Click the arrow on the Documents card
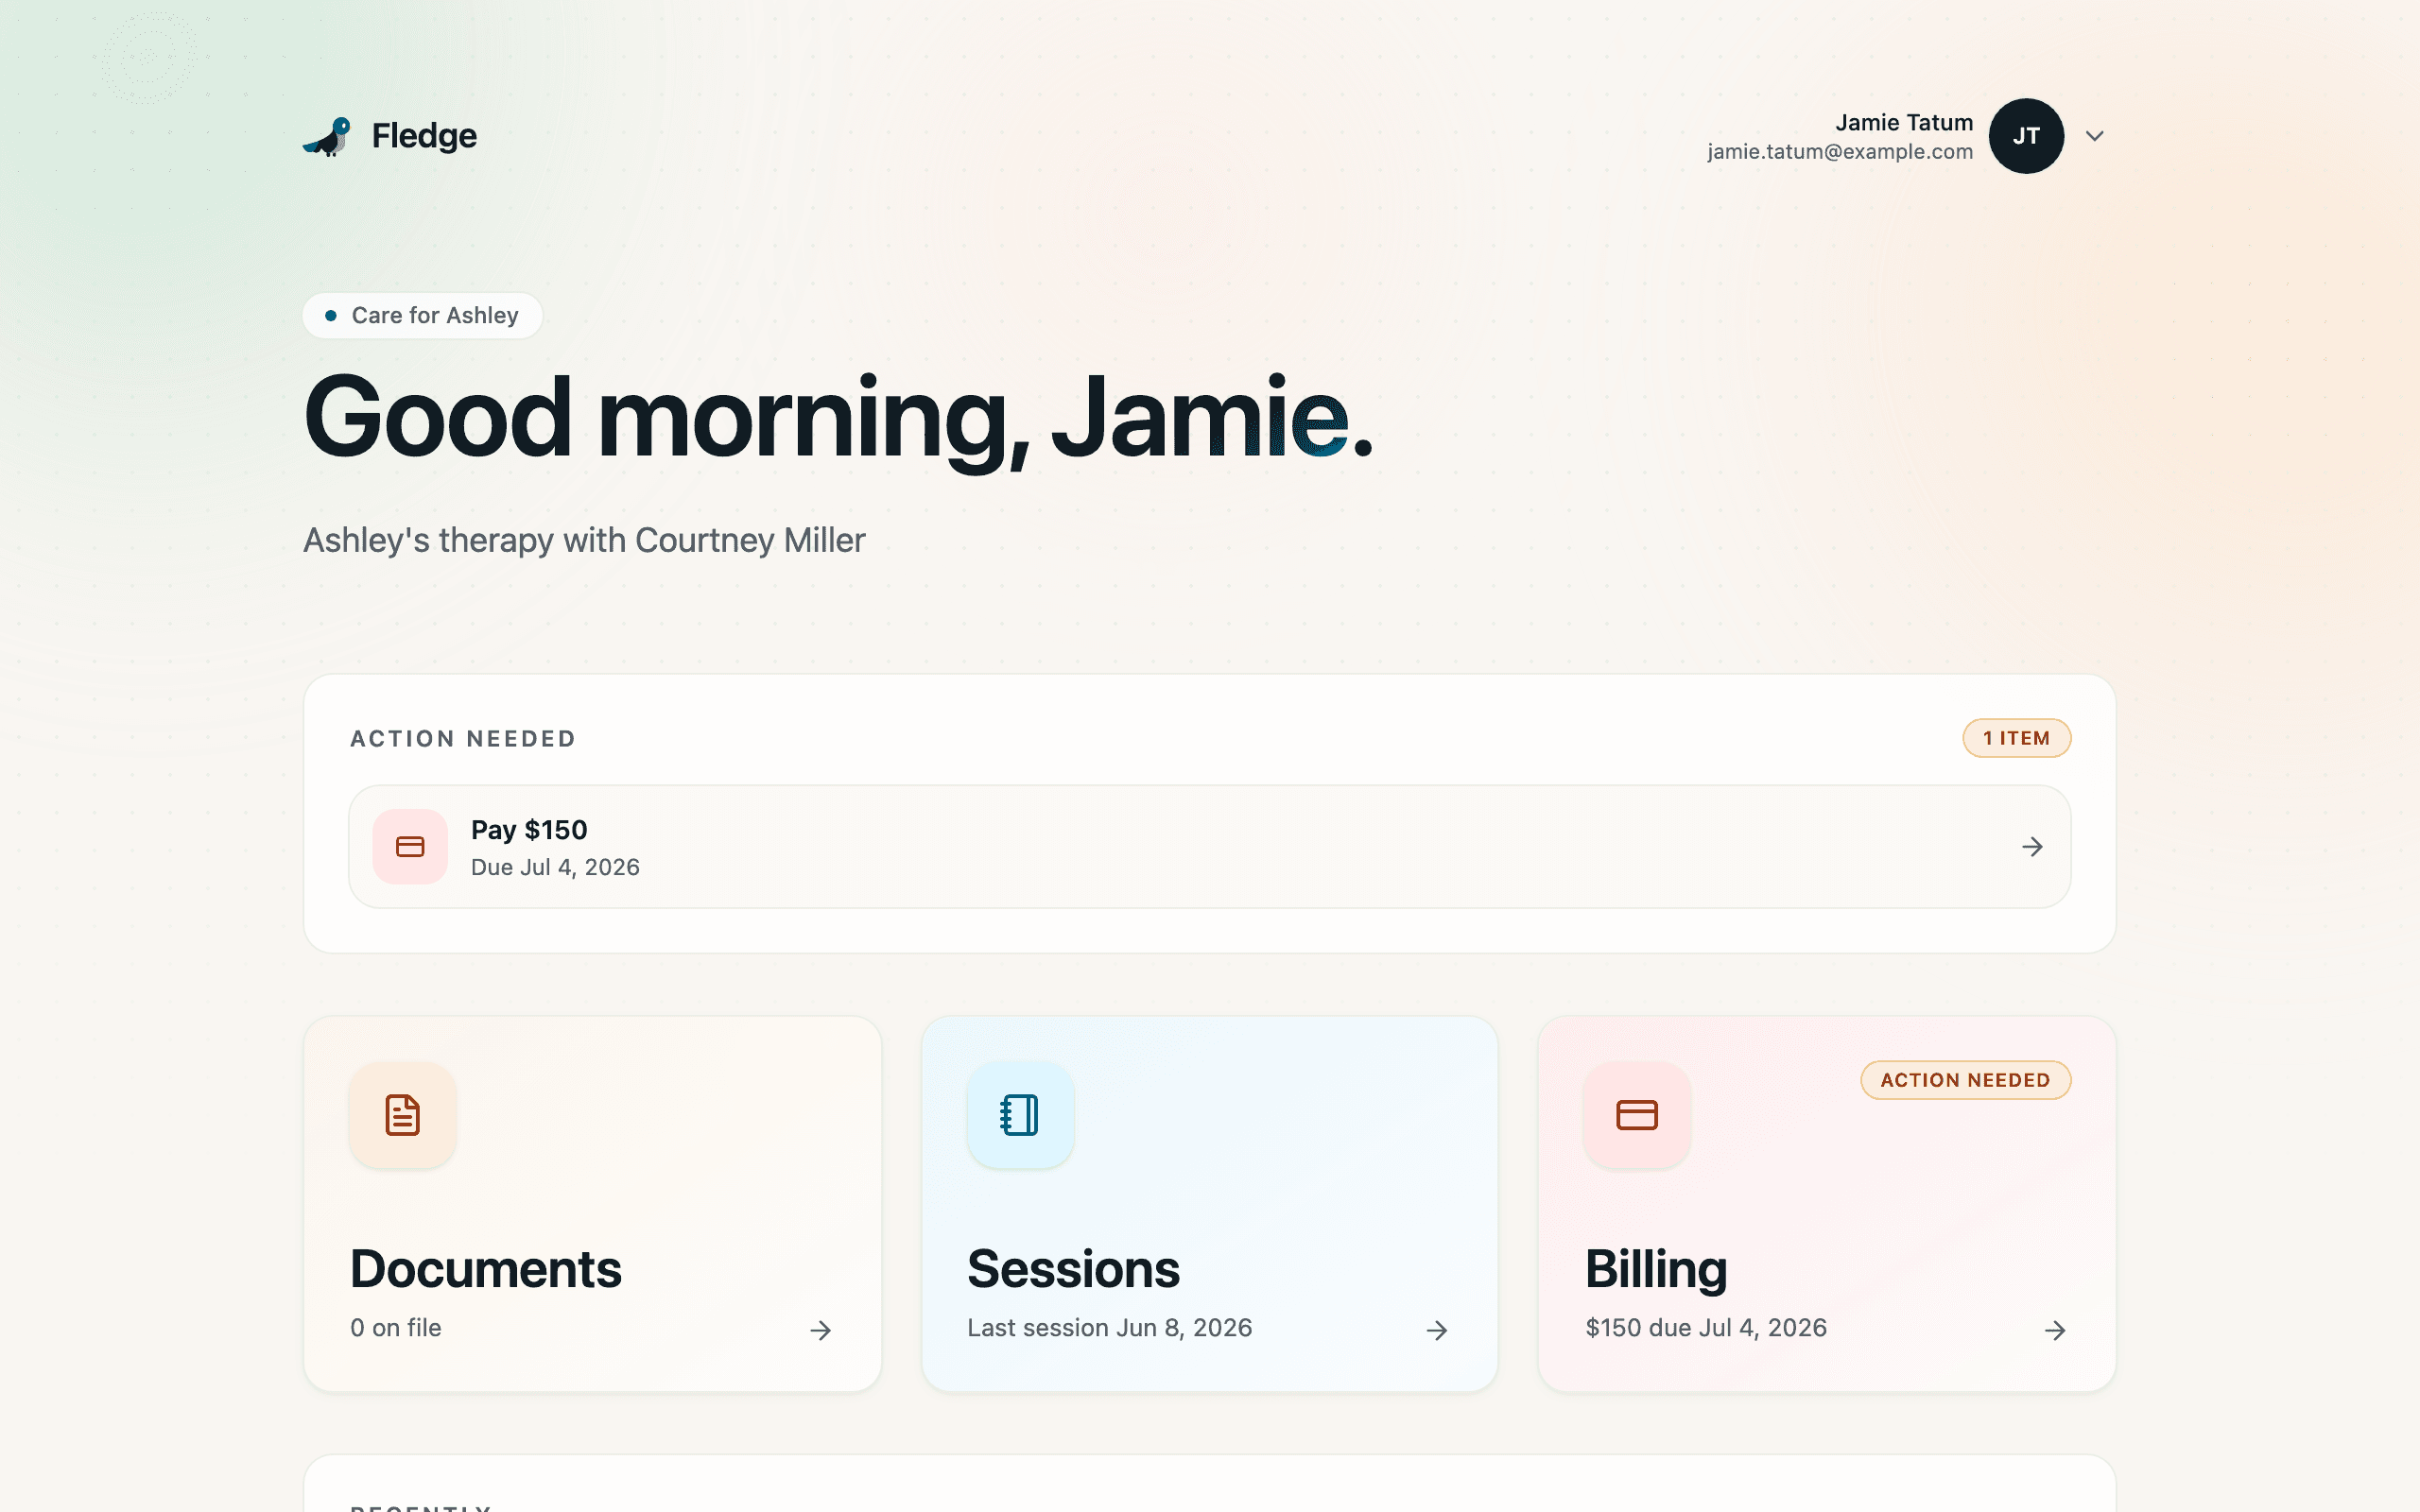This screenshot has width=2420, height=1512. pyautogui.click(x=820, y=1330)
